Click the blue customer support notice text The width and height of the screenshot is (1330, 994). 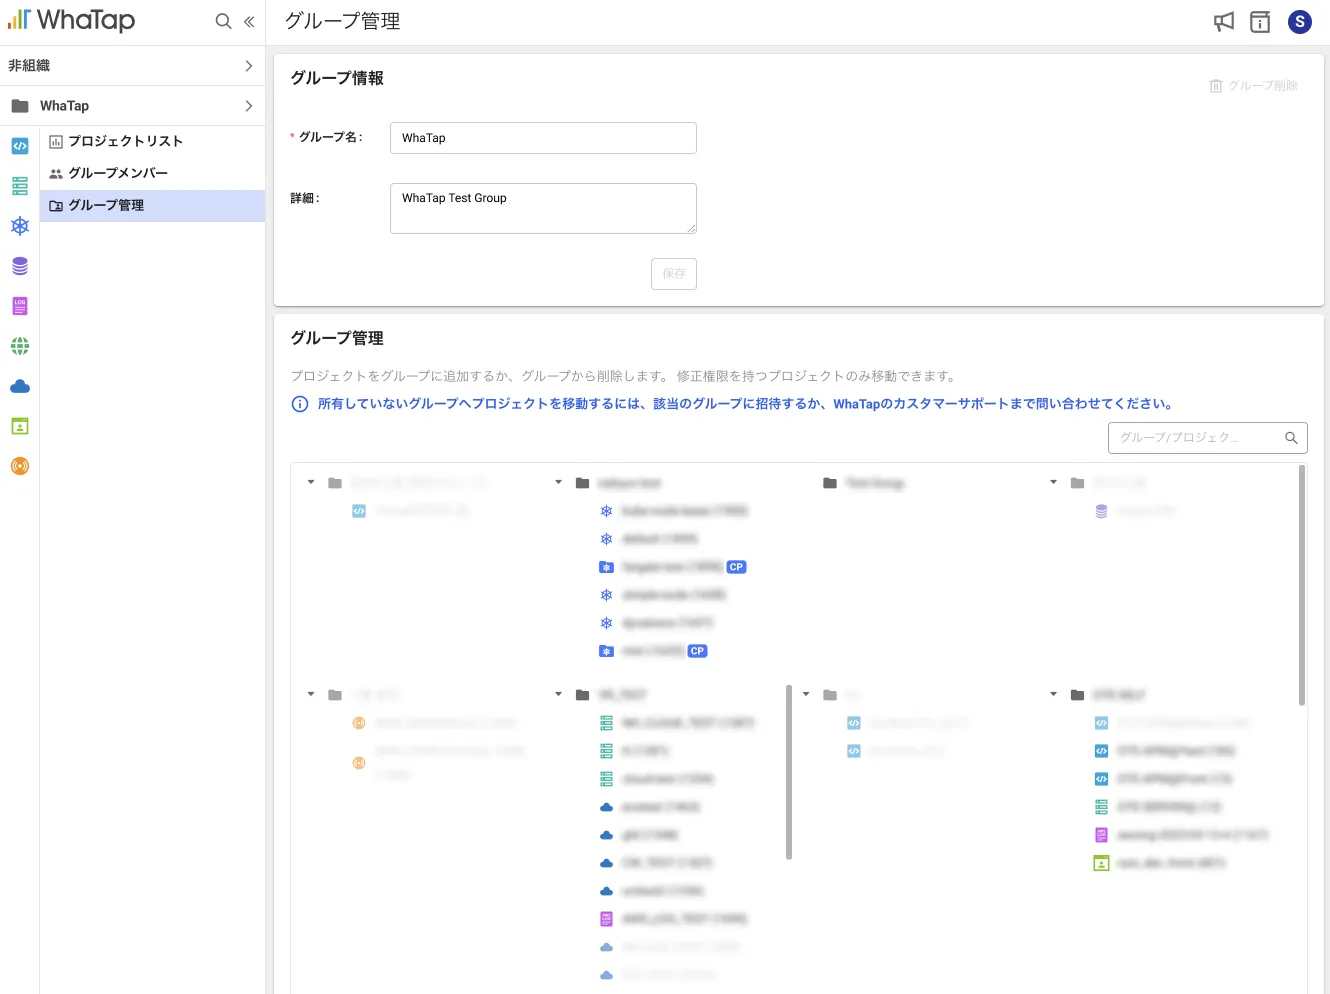pos(745,404)
